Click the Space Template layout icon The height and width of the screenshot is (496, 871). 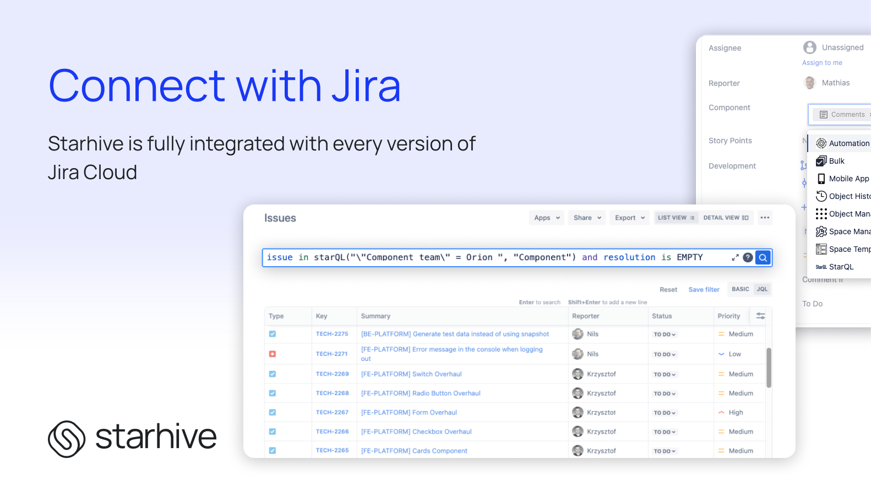coord(821,249)
